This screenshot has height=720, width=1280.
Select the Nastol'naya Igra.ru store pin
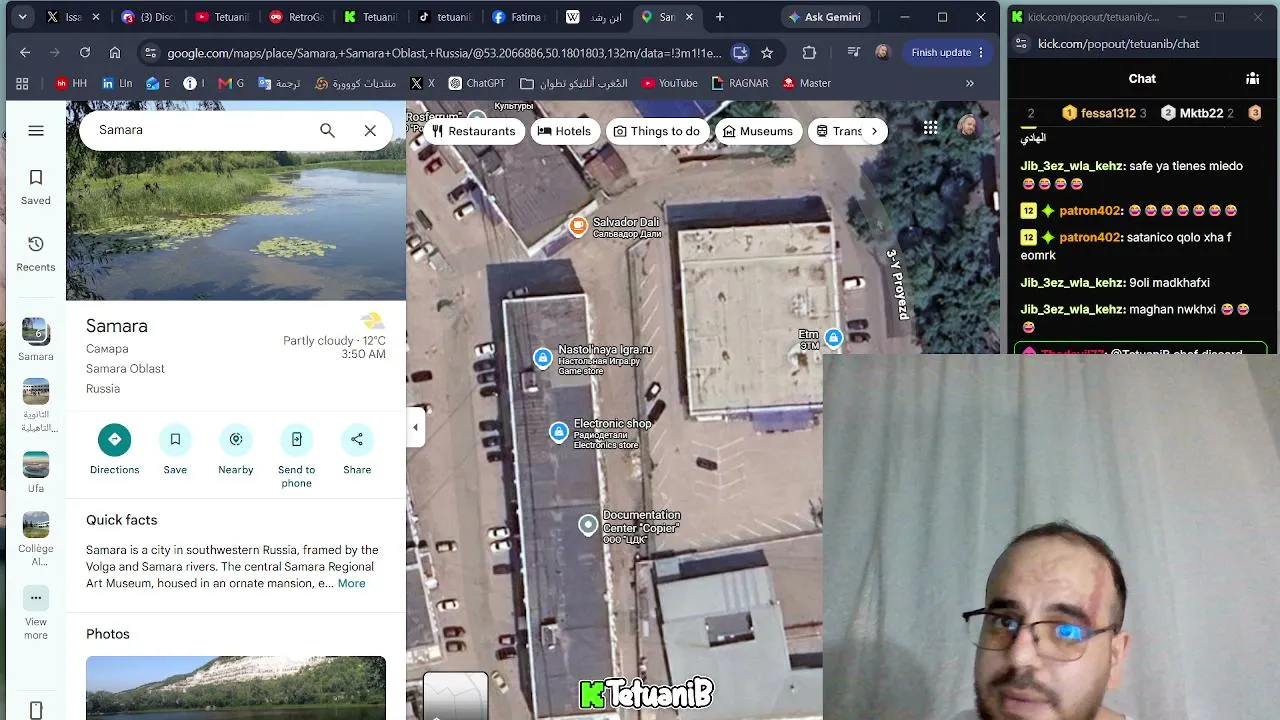click(x=542, y=358)
